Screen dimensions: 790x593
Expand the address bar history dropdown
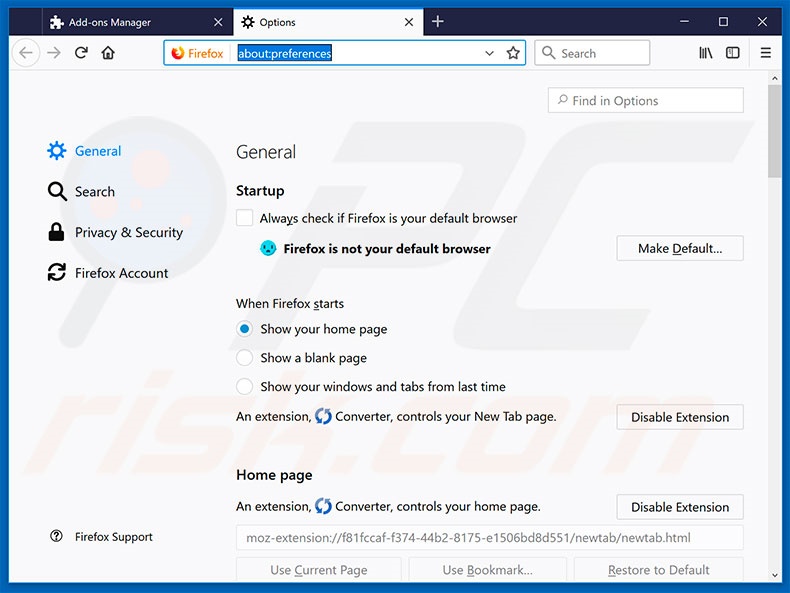tap(489, 53)
